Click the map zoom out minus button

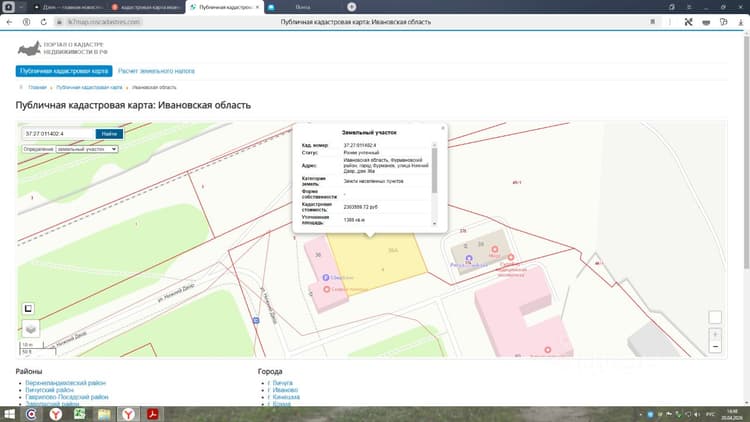click(715, 346)
